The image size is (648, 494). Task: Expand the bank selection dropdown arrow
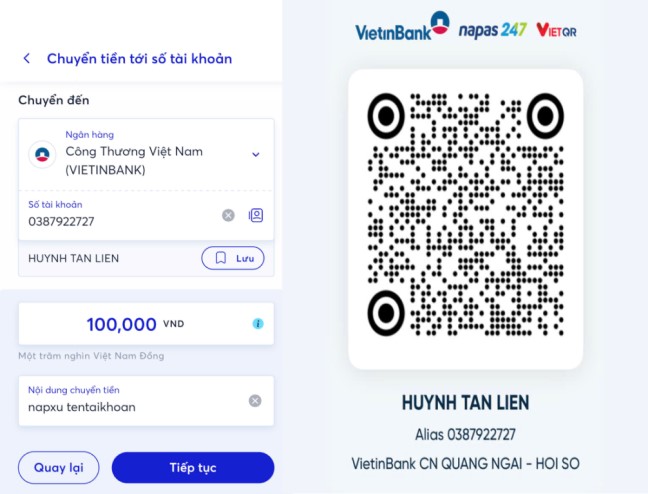click(x=256, y=155)
